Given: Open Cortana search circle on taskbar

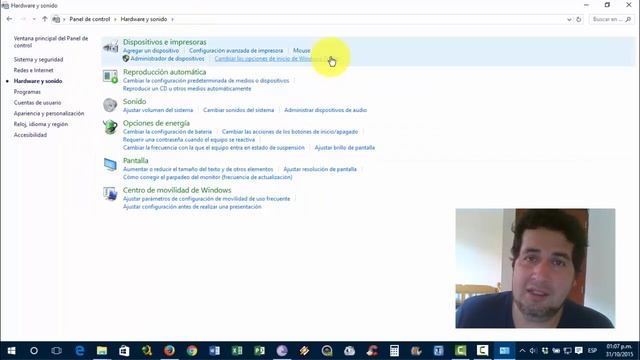Looking at the screenshot, I should pyautogui.click(x=34, y=351).
